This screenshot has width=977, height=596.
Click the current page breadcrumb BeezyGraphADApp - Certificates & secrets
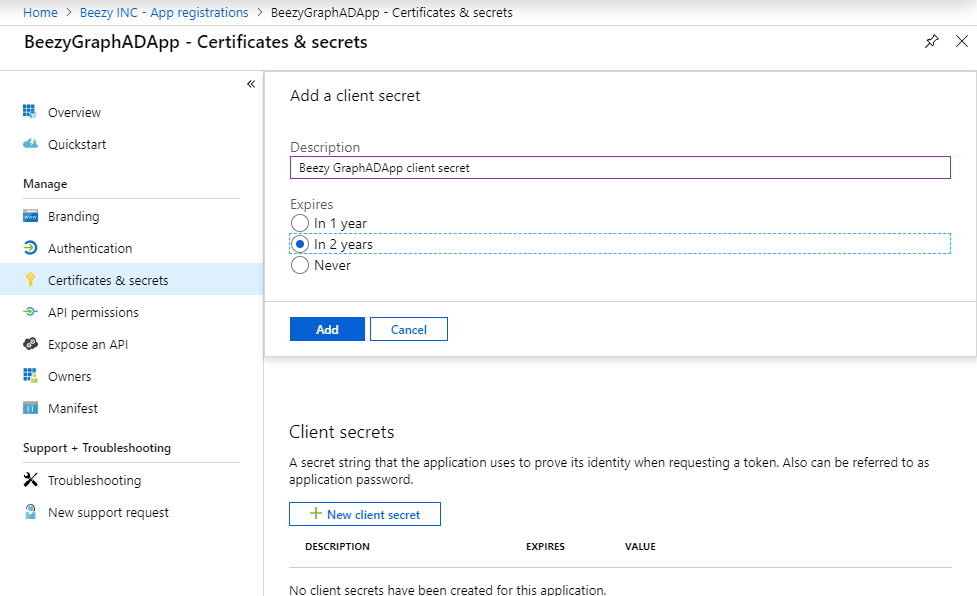coord(391,12)
